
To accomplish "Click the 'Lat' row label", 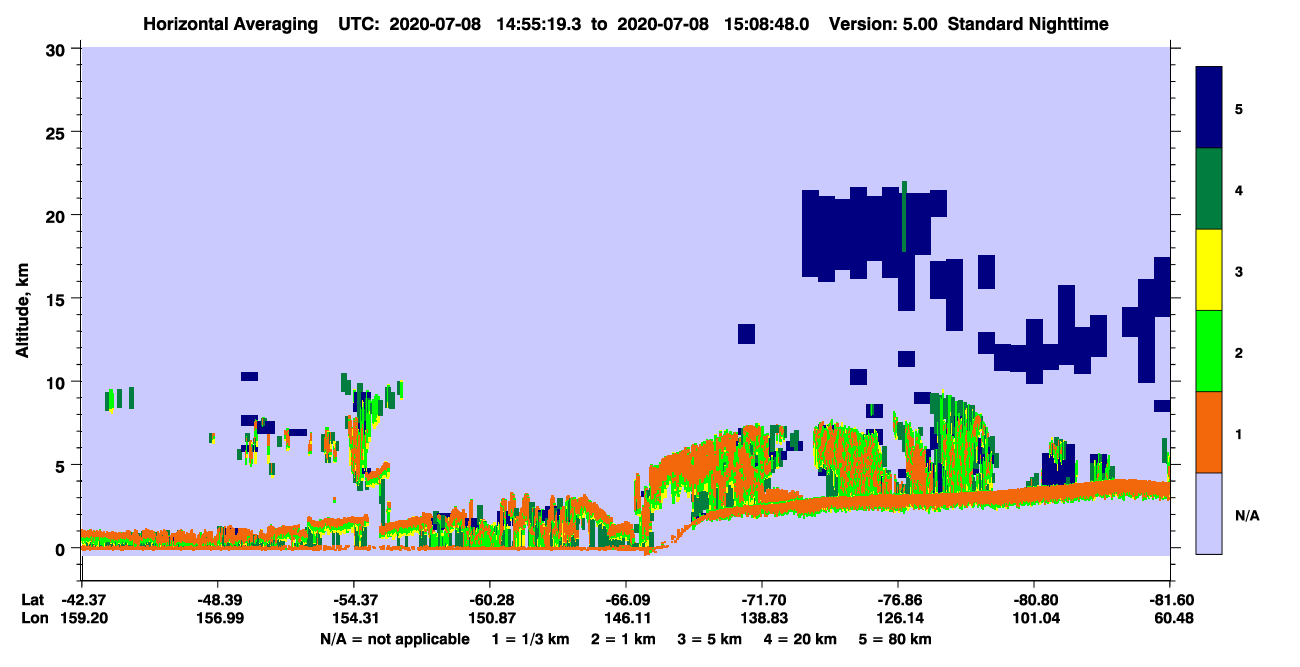I will pyautogui.click(x=32, y=600).
